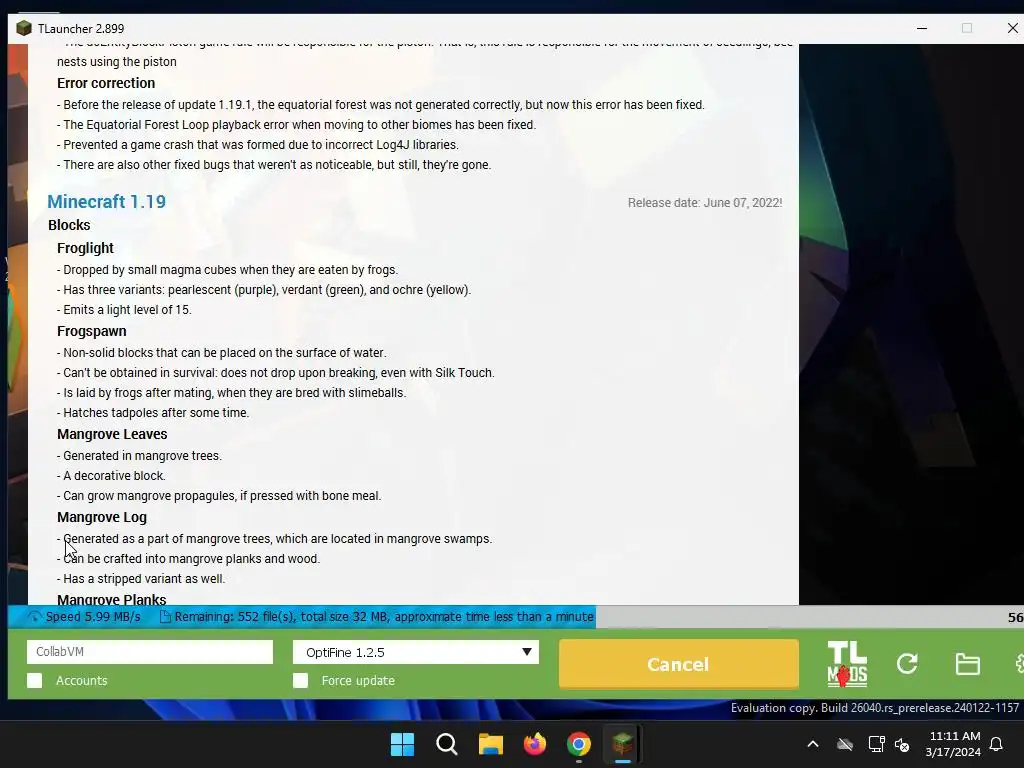
Task: Open Windows Start menu
Action: (402, 744)
